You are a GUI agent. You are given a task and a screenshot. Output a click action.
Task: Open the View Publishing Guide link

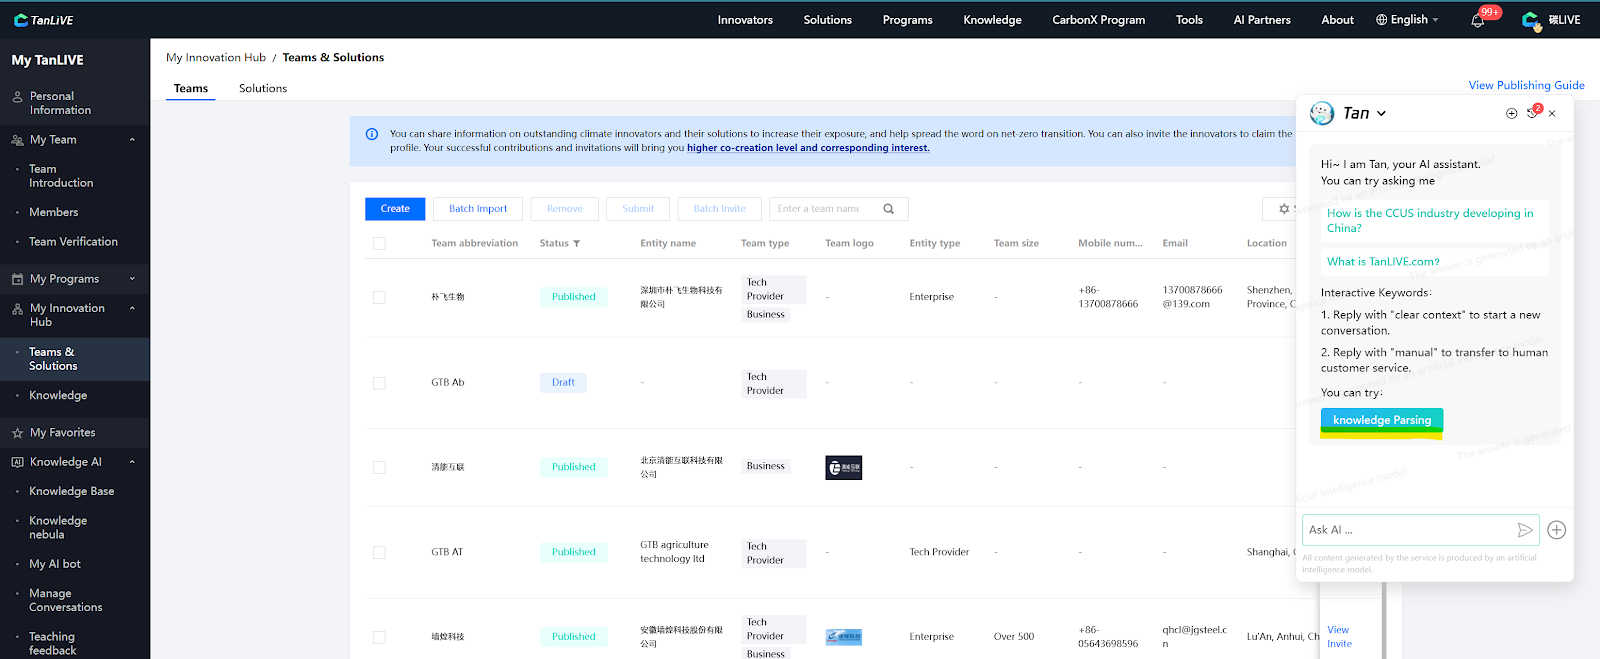pos(1526,85)
